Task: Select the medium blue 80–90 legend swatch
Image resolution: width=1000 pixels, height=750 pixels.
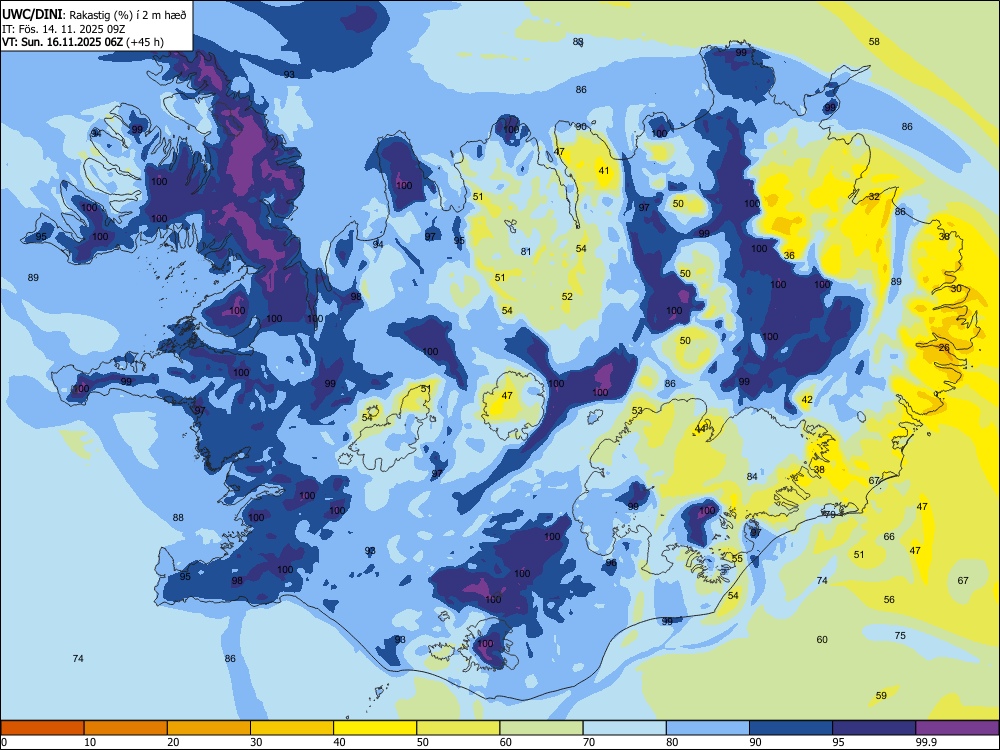Action: pyautogui.click(x=707, y=728)
